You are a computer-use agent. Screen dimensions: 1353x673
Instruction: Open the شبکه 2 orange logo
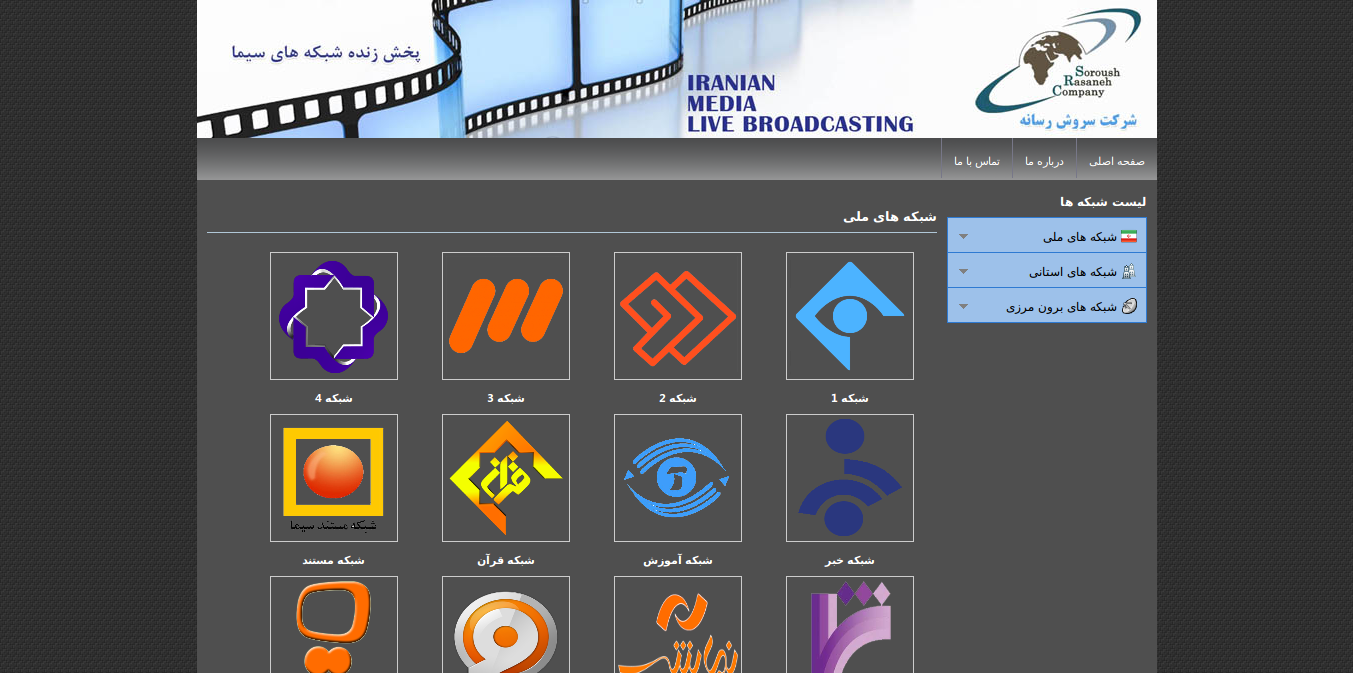pos(678,316)
